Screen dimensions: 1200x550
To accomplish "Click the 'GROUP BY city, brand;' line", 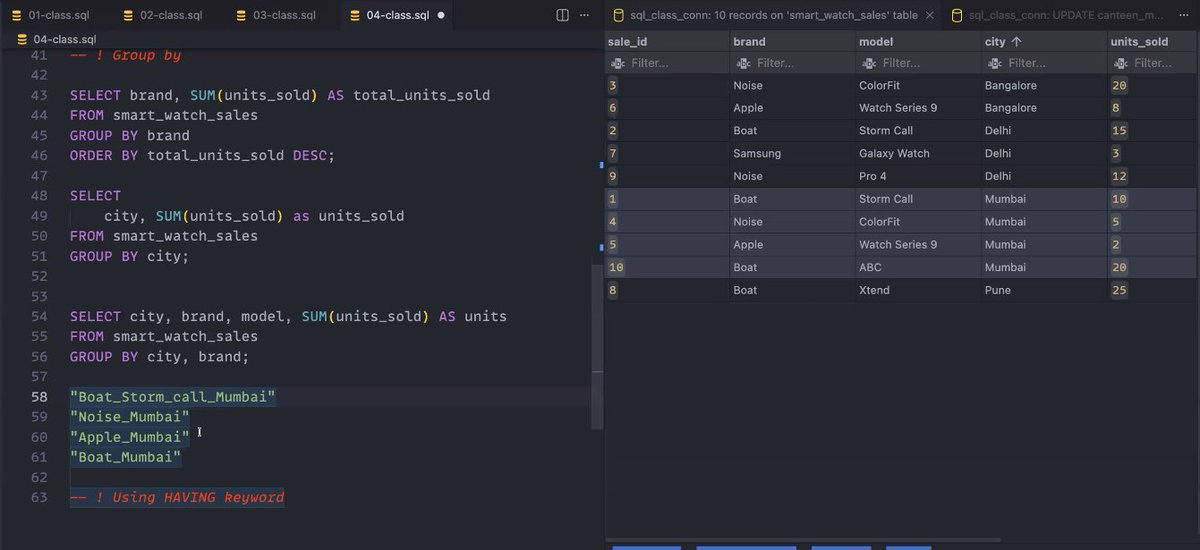I will [x=160, y=356].
